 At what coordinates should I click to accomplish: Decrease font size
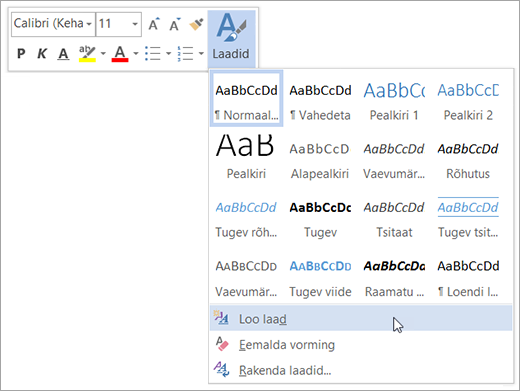(175, 24)
